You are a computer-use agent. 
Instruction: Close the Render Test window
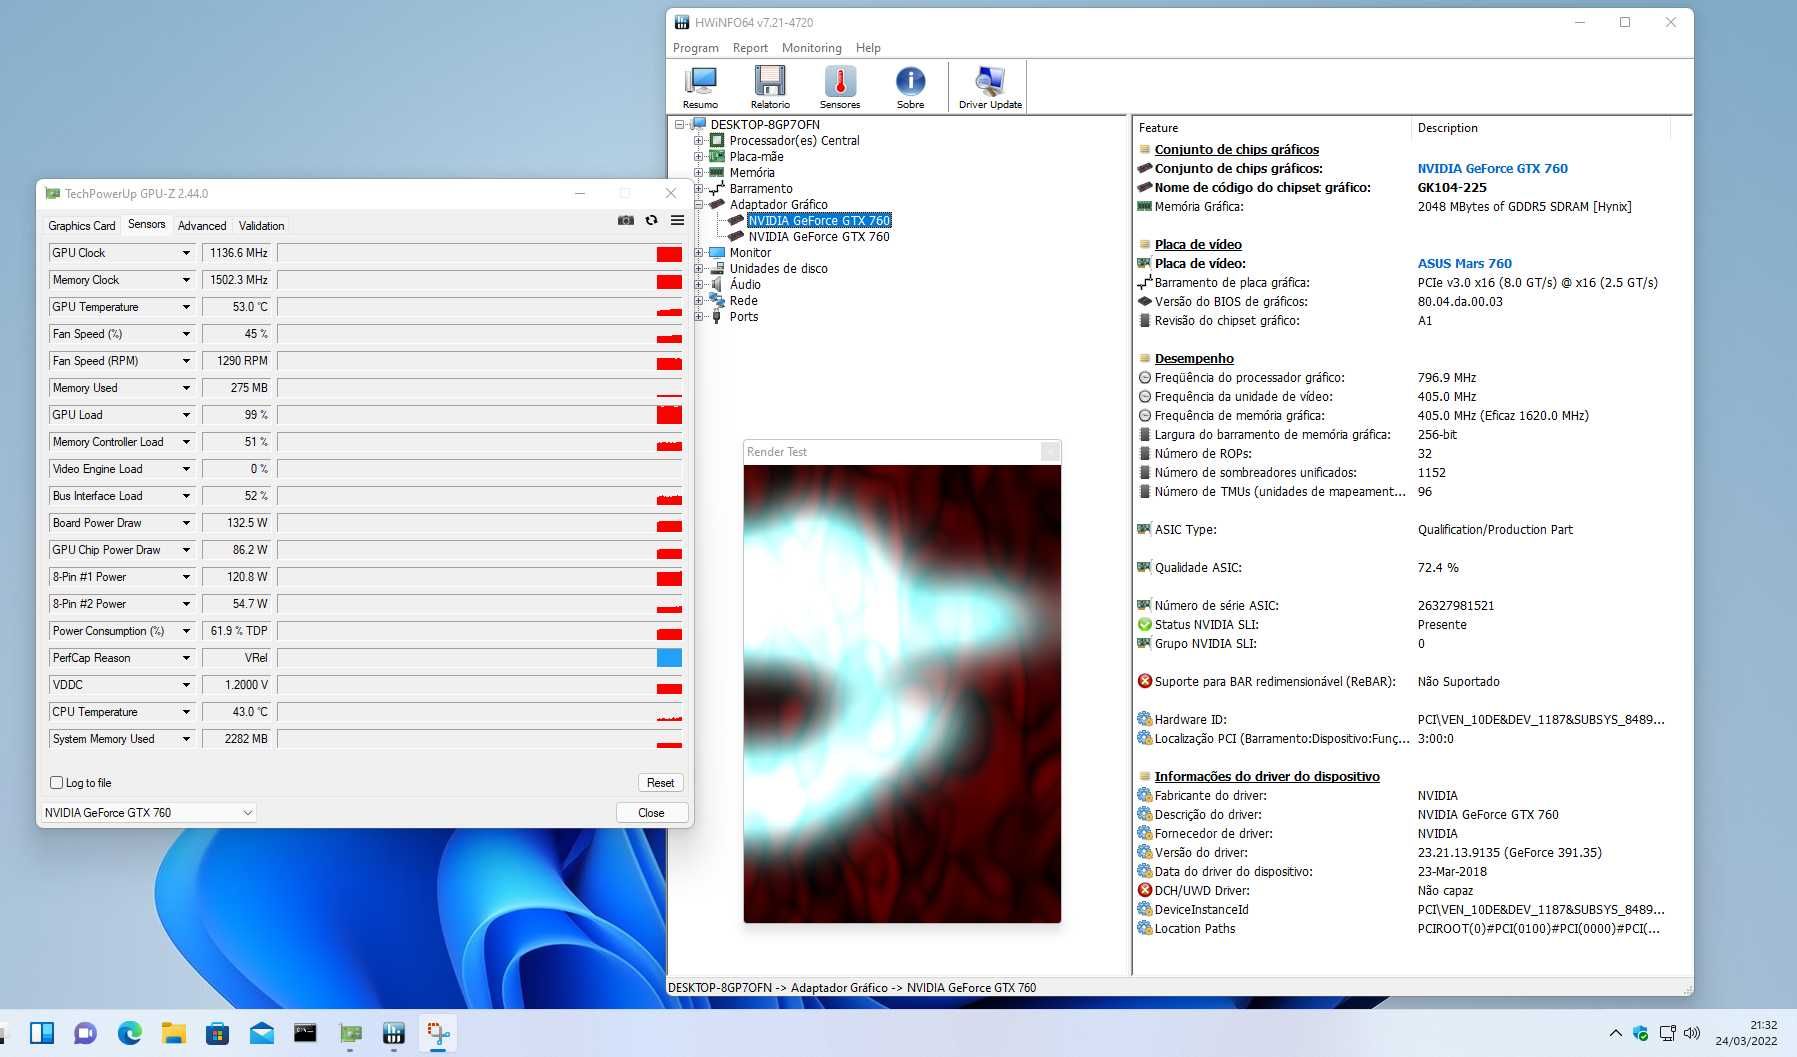(1050, 452)
